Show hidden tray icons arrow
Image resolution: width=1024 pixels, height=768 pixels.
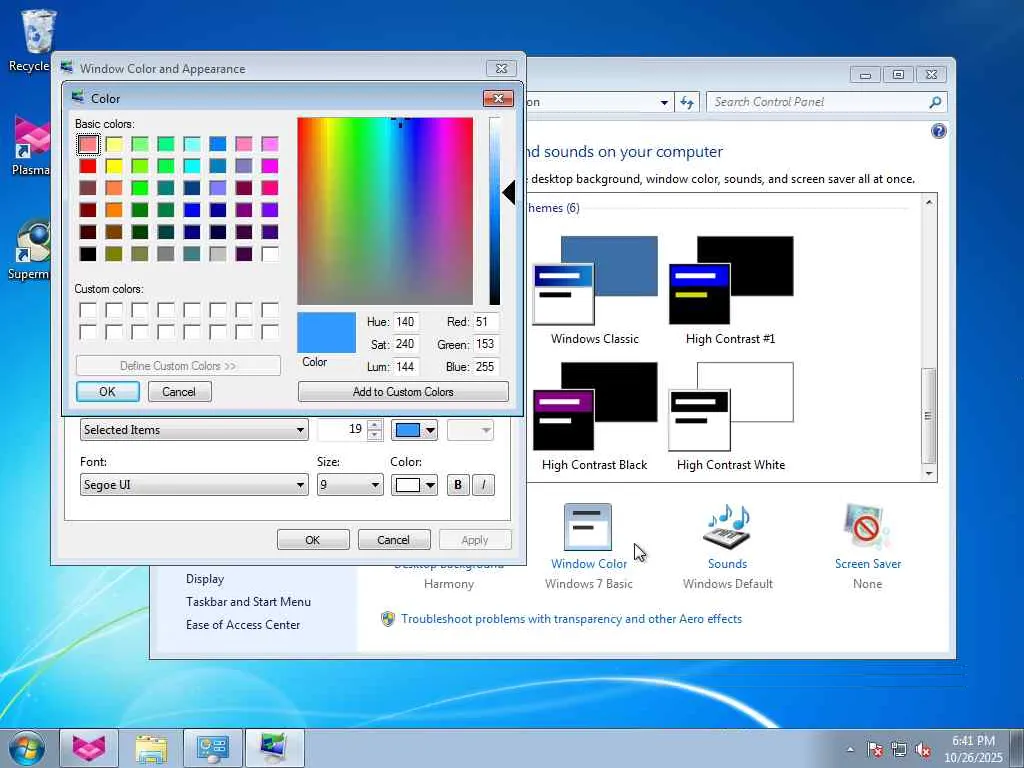[850, 750]
